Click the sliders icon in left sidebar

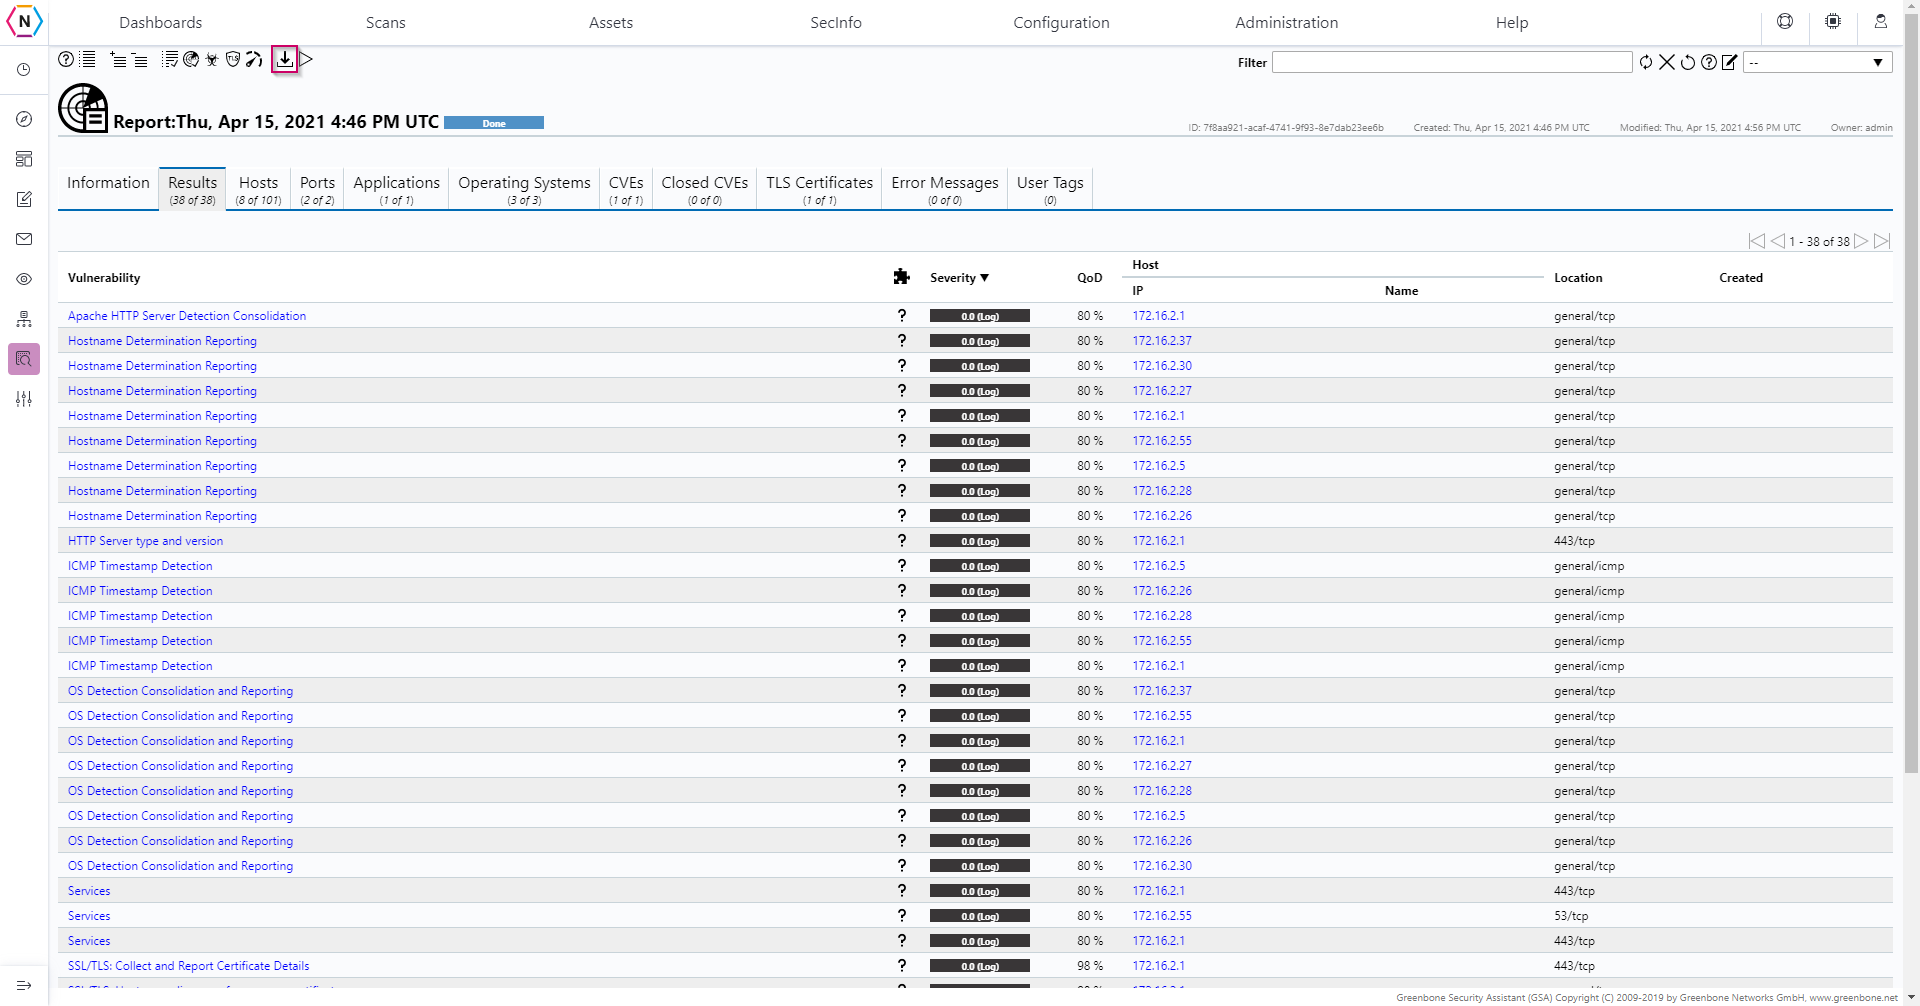point(24,399)
